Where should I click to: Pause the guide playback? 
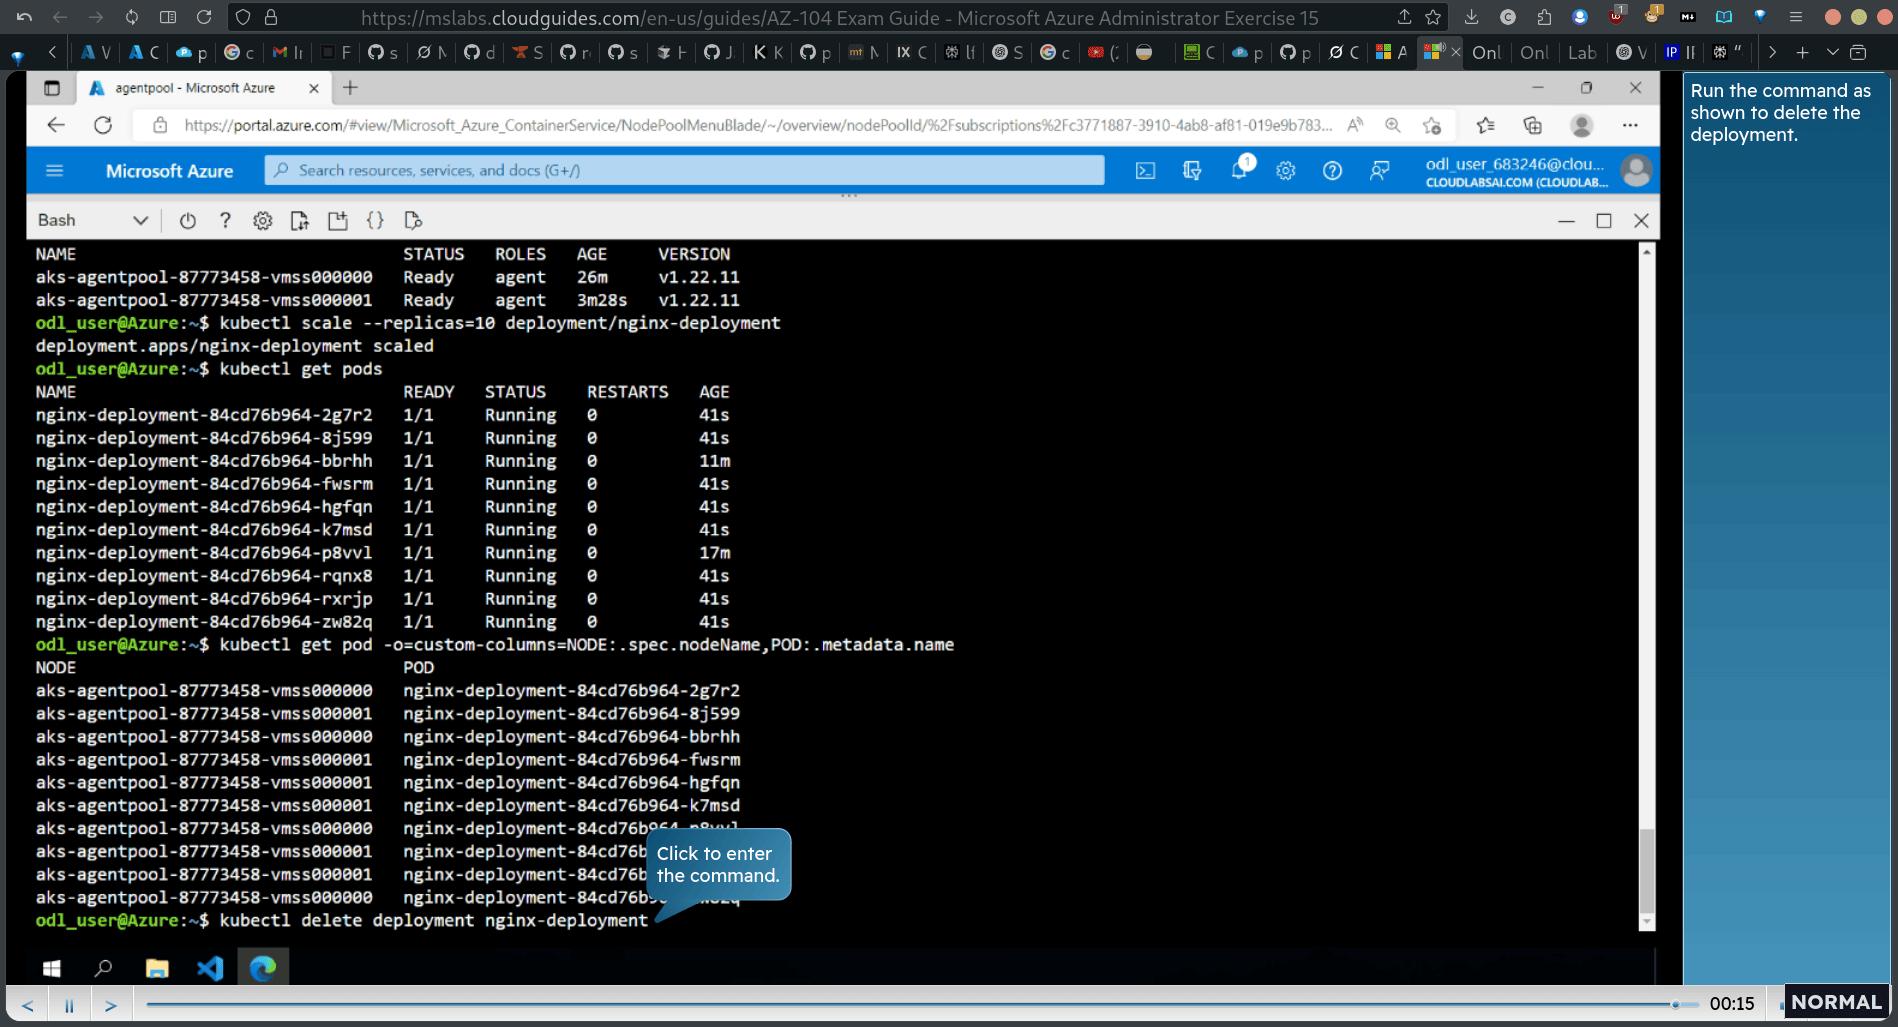(69, 1005)
